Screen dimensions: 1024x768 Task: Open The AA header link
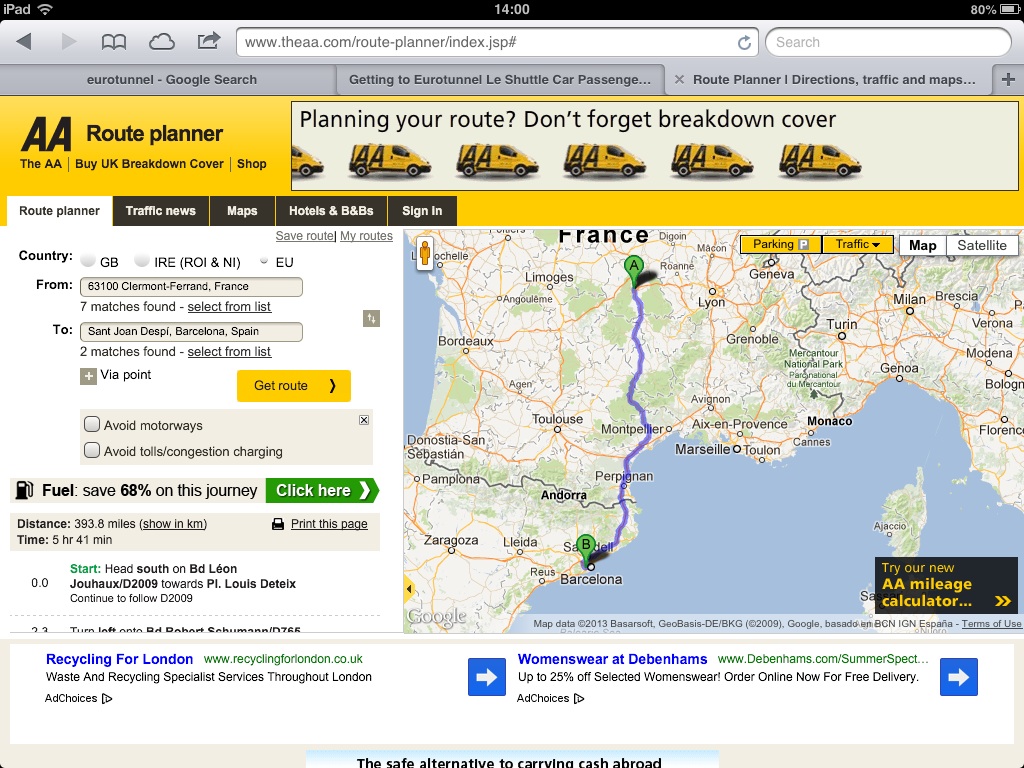[40, 164]
